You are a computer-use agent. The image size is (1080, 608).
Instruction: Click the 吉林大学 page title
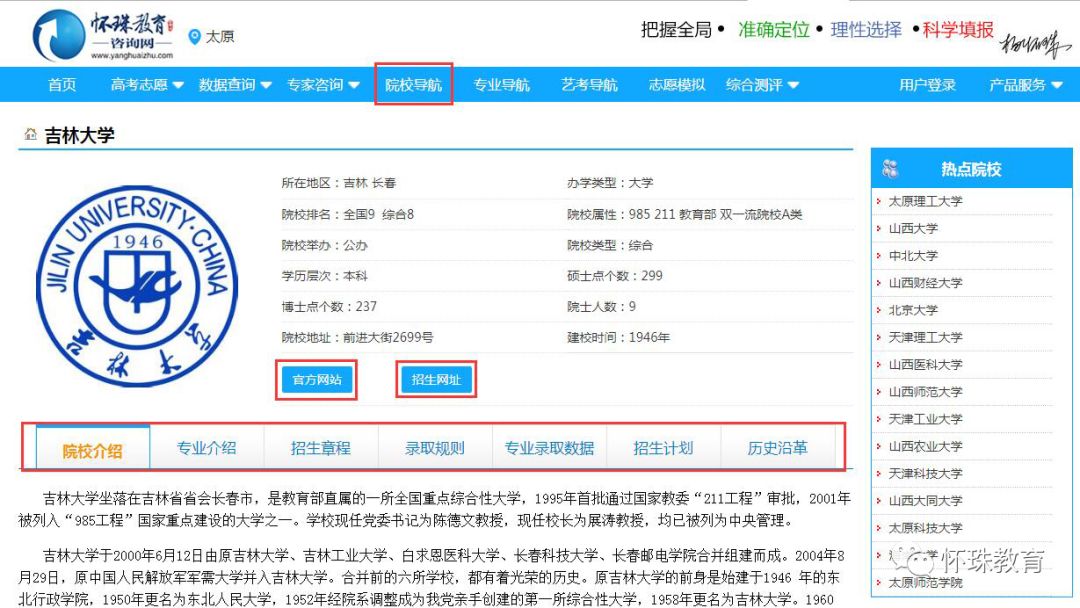[x=79, y=135]
